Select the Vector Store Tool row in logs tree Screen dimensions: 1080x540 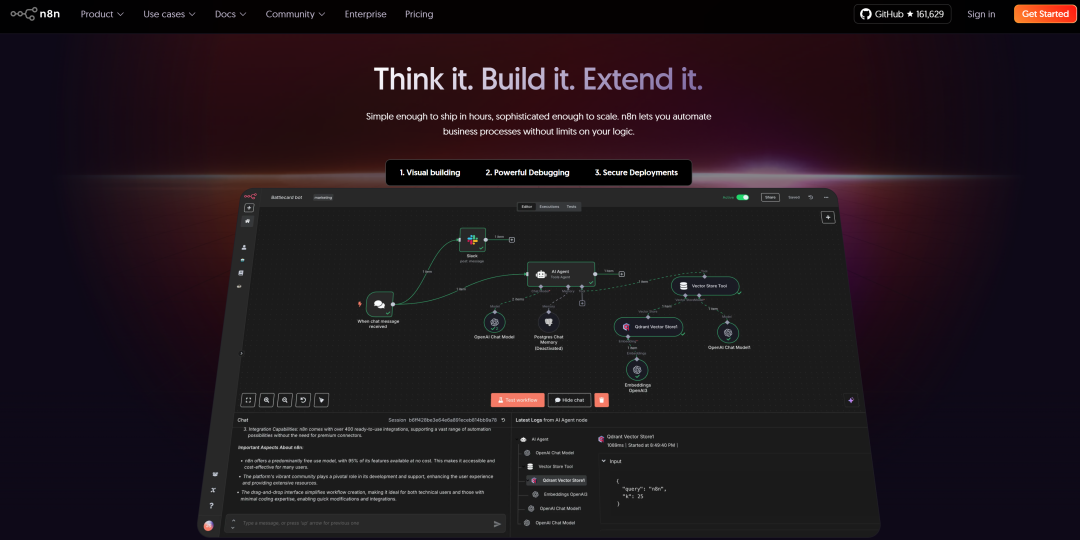pyautogui.click(x=550, y=466)
